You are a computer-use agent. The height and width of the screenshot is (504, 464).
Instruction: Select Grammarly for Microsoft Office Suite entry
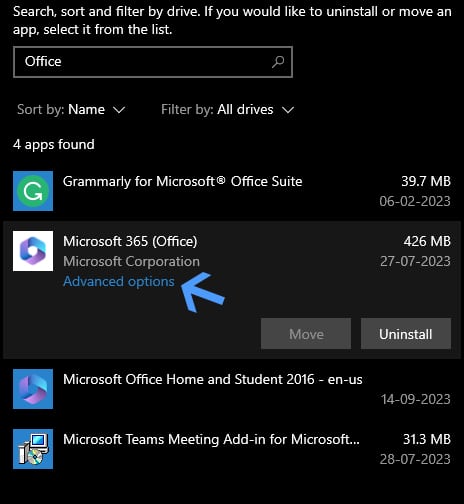pyautogui.click(x=232, y=191)
